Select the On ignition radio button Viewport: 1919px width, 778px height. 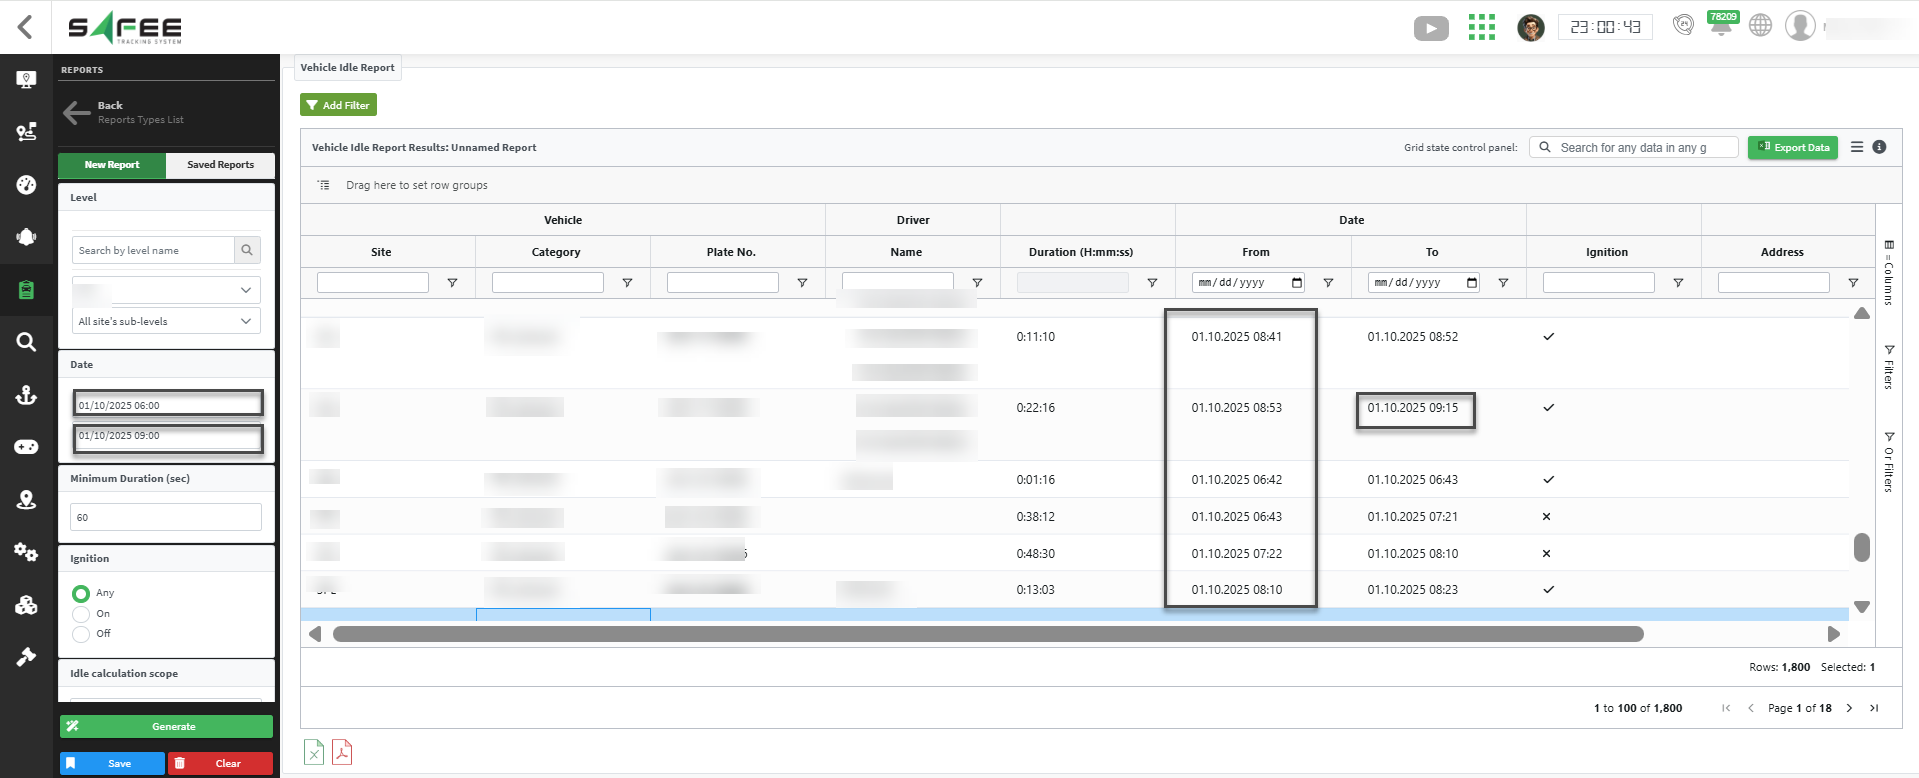pyautogui.click(x=81, y=614)
